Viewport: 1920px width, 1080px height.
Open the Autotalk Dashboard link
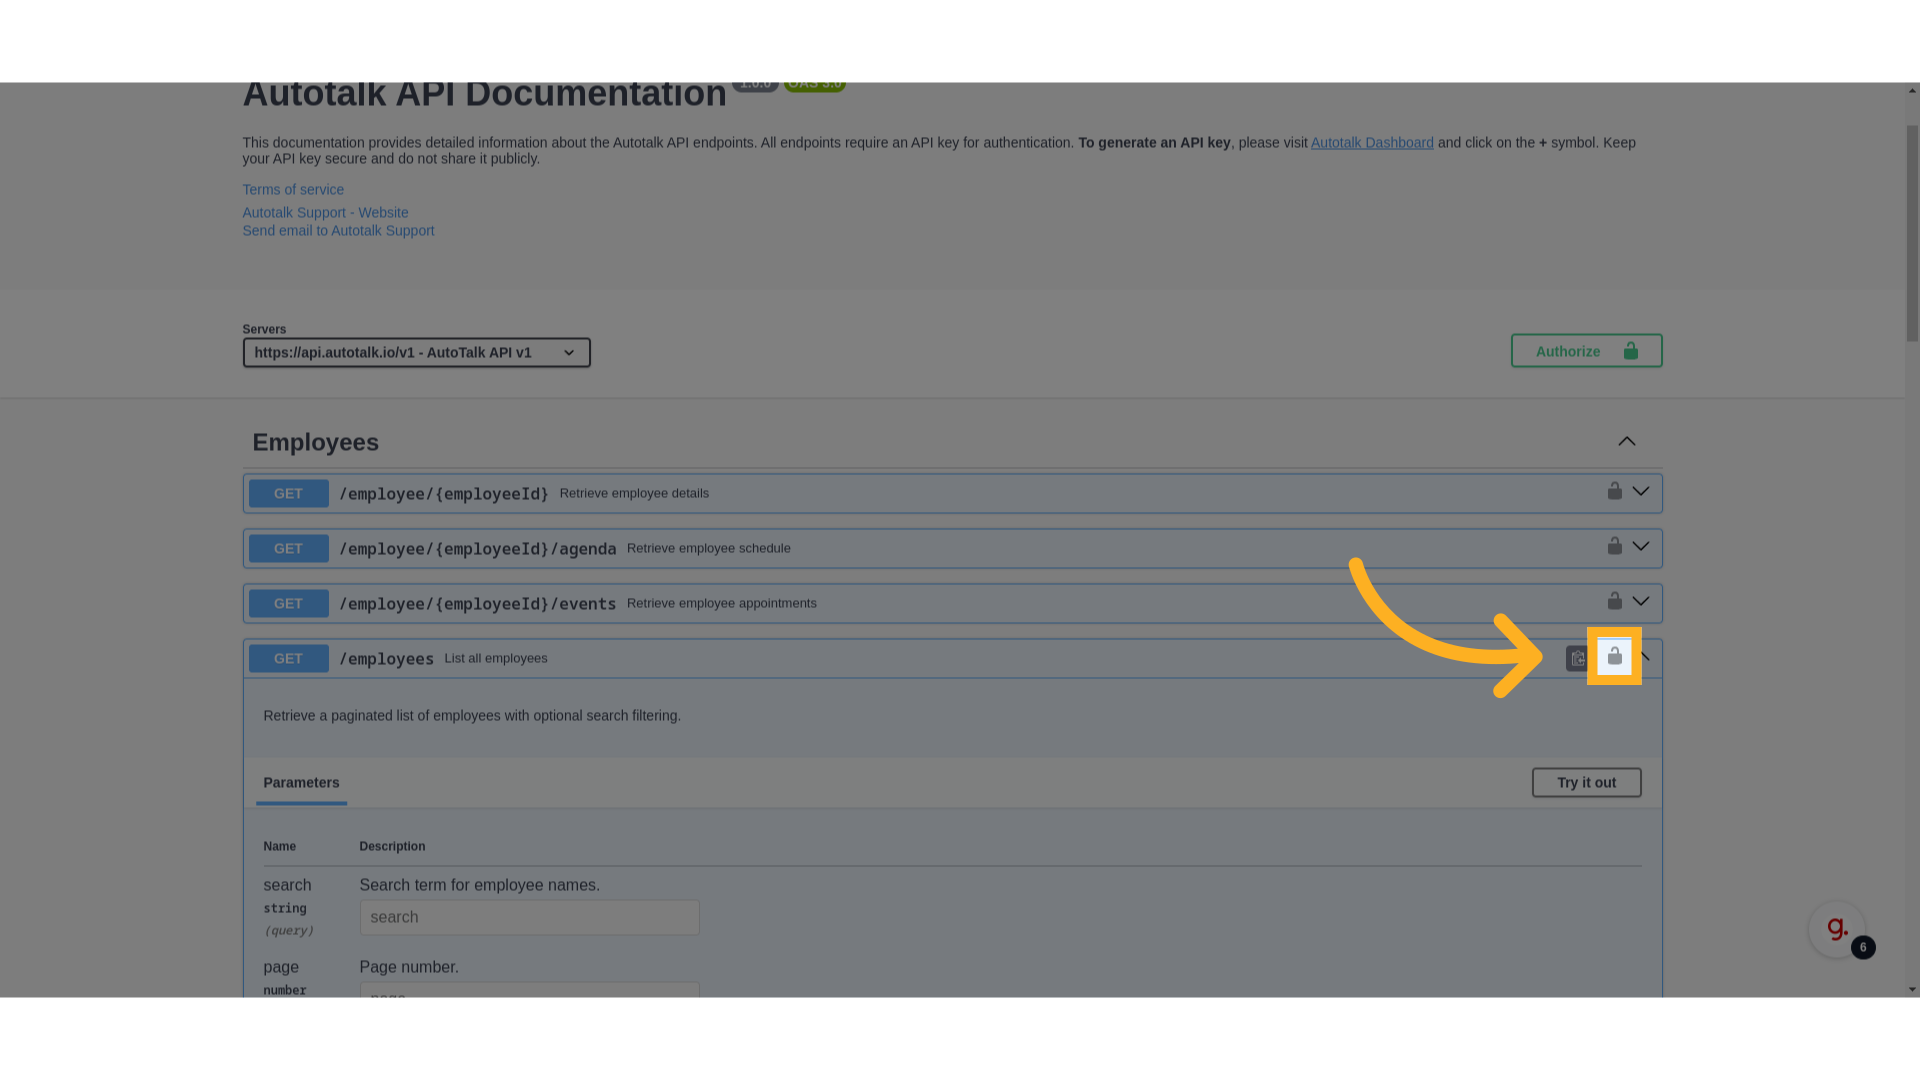pos(1372,143)
